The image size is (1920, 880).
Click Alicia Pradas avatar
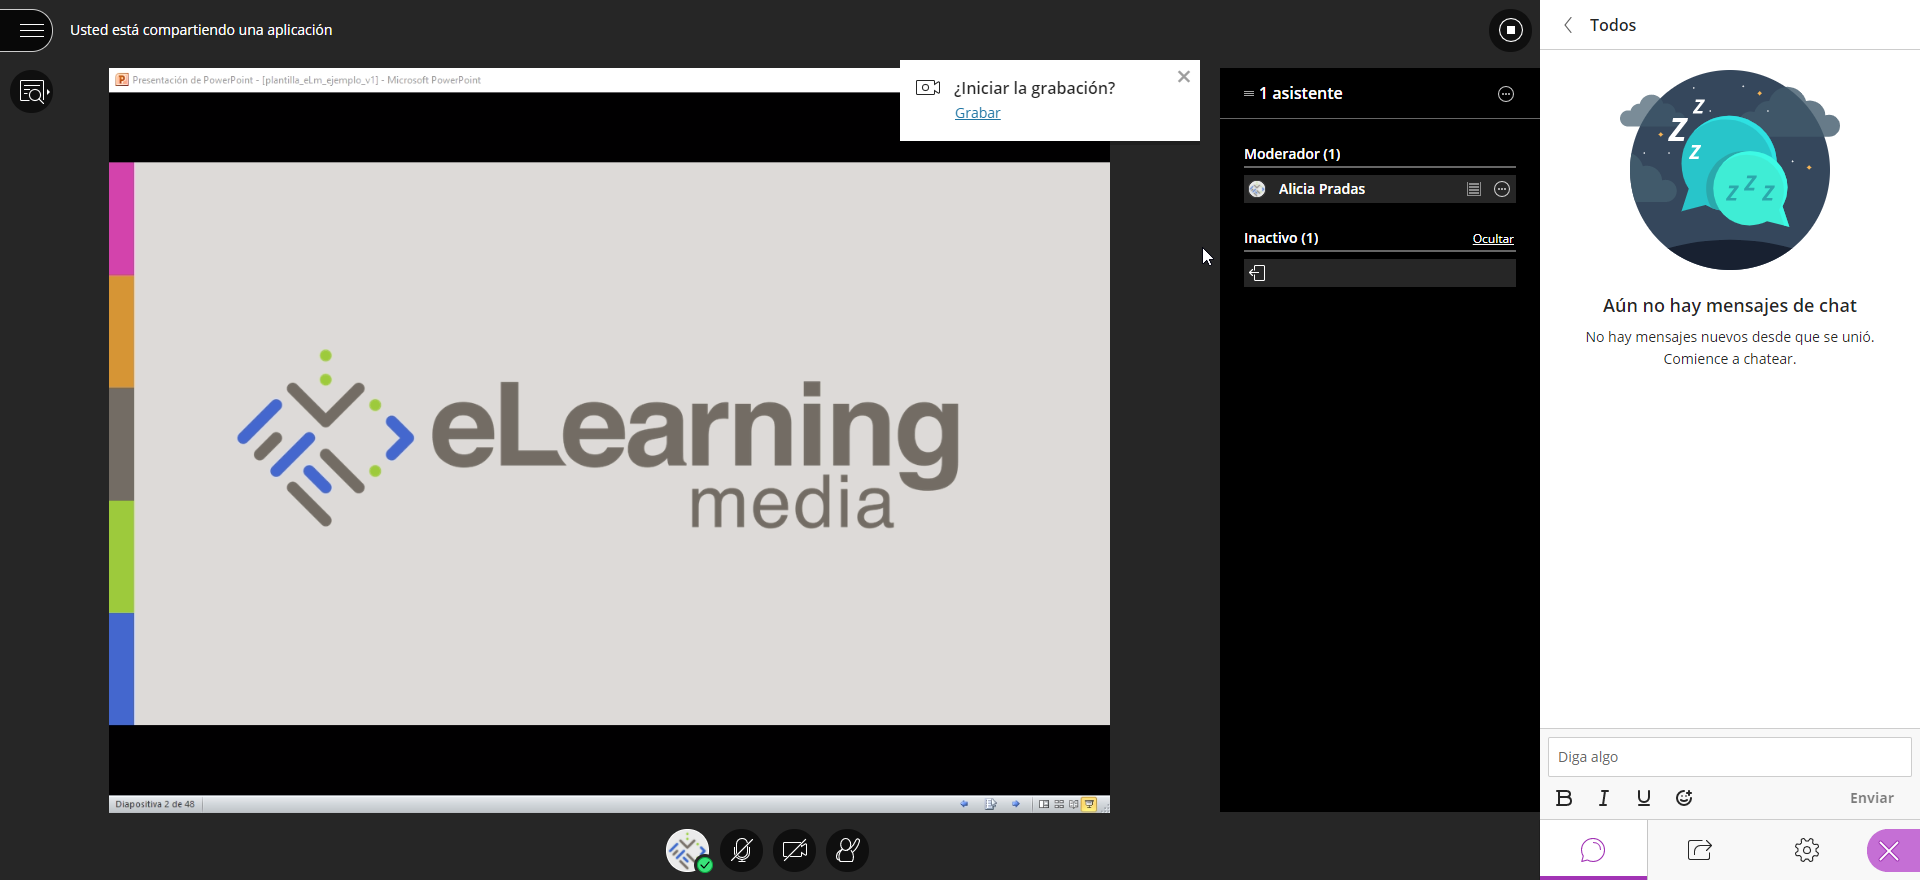(1258, 189)
